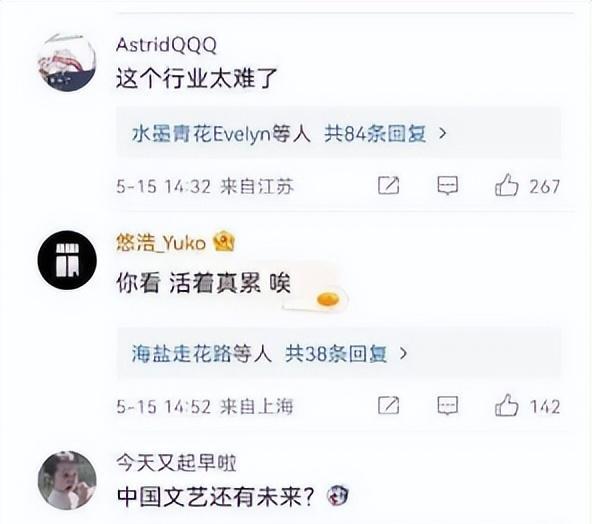Image resolution: width=592 pixels, height=524 pixels.
Task: Open the reply icon on AstridQQQ's comment
Action: tap(448, 185)
